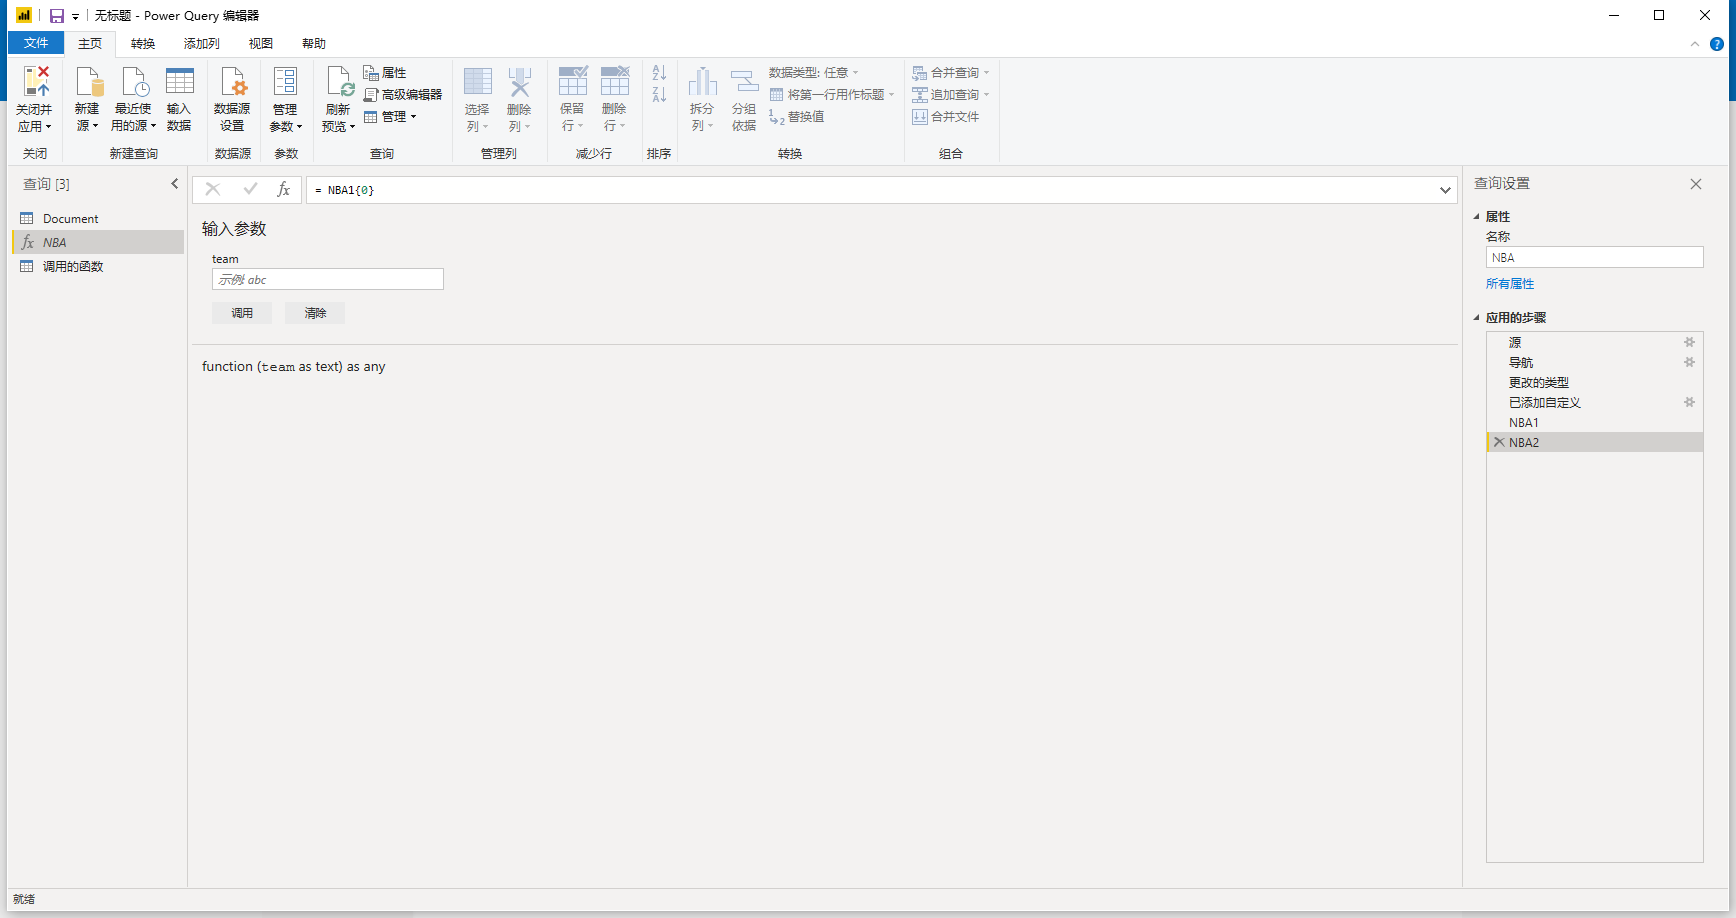Click Remove Rows (删除行) icon

(615, 81)
